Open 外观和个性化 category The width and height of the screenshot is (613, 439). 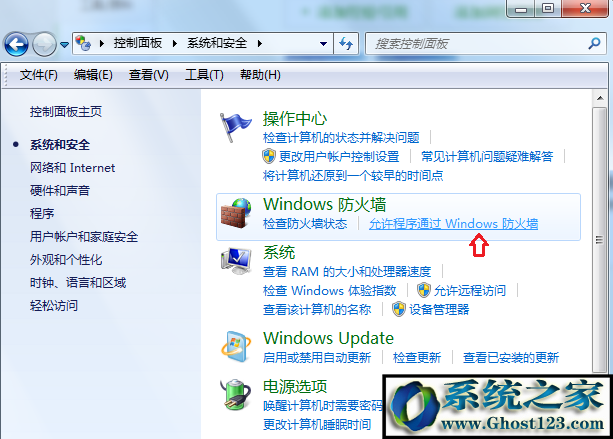pos(66,260)
